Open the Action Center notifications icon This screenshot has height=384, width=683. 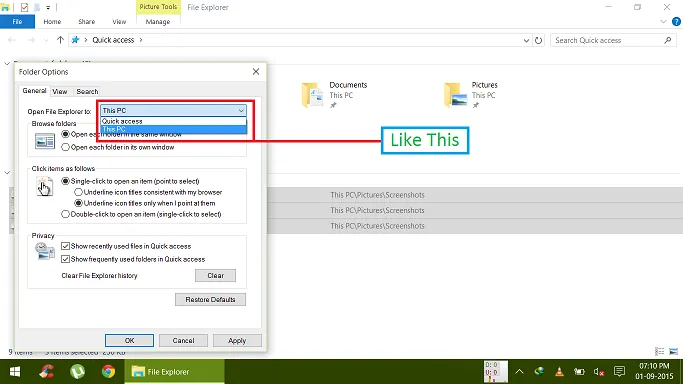[x=619, y=371]
